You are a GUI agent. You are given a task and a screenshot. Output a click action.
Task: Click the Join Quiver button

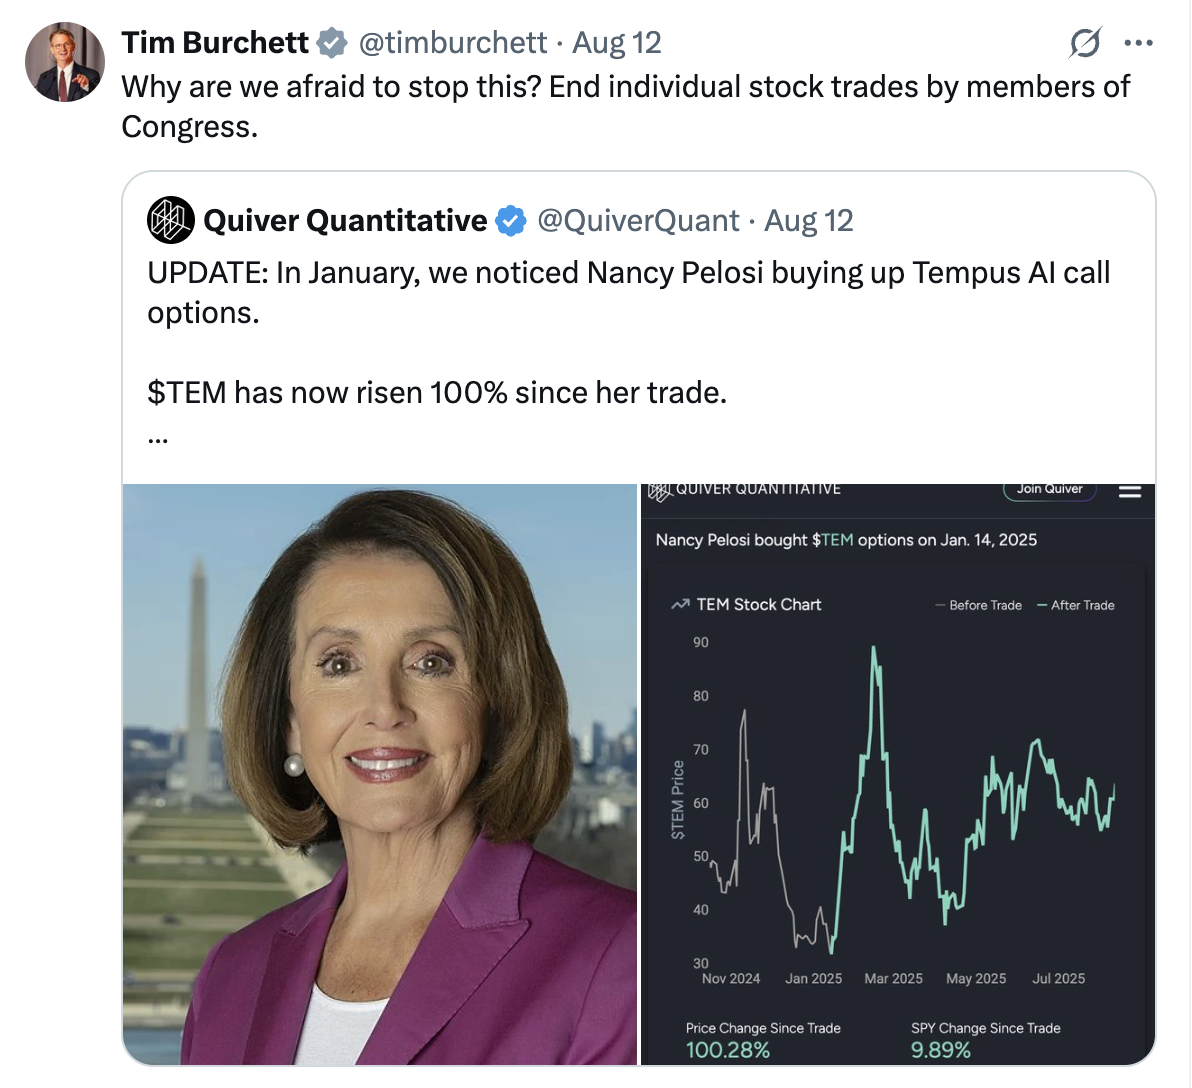pos(1050,490)
